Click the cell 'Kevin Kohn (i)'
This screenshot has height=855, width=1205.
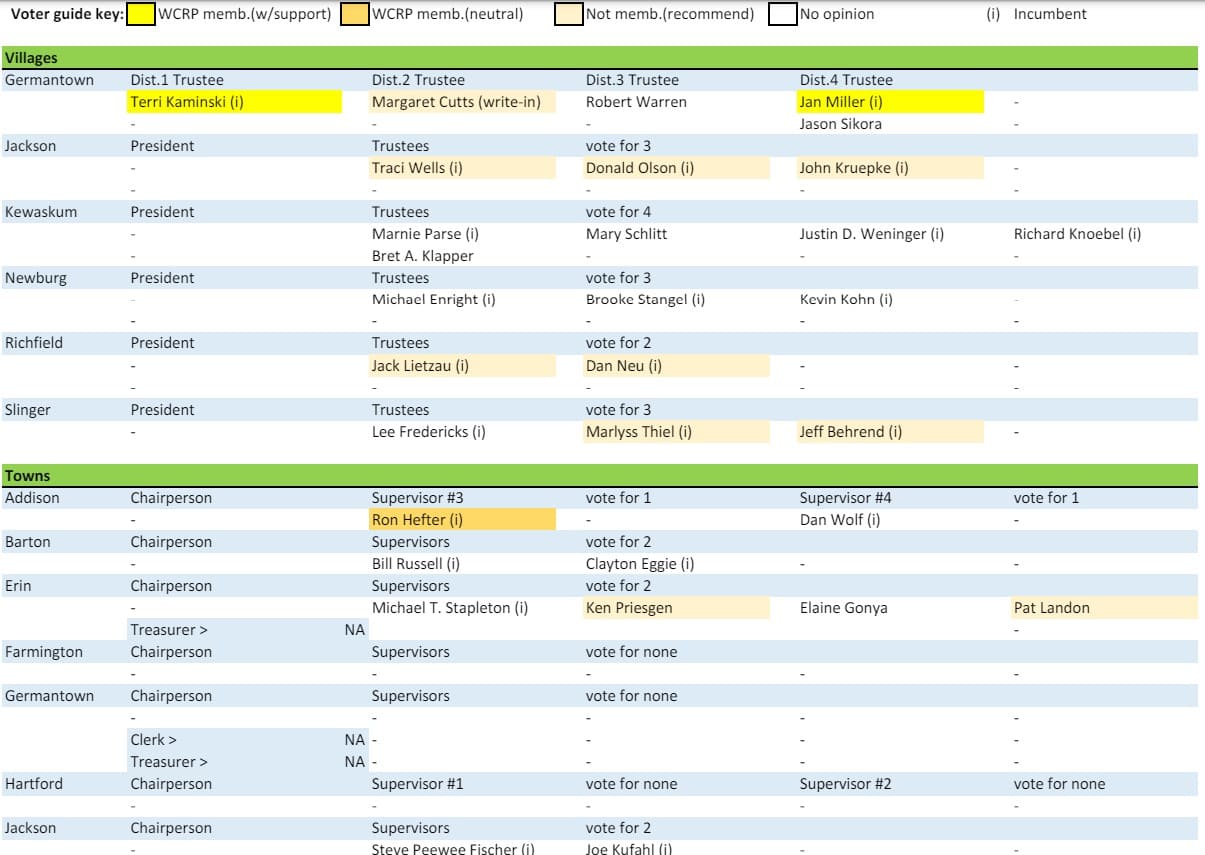pyautogui.click(x=846, y=299)
